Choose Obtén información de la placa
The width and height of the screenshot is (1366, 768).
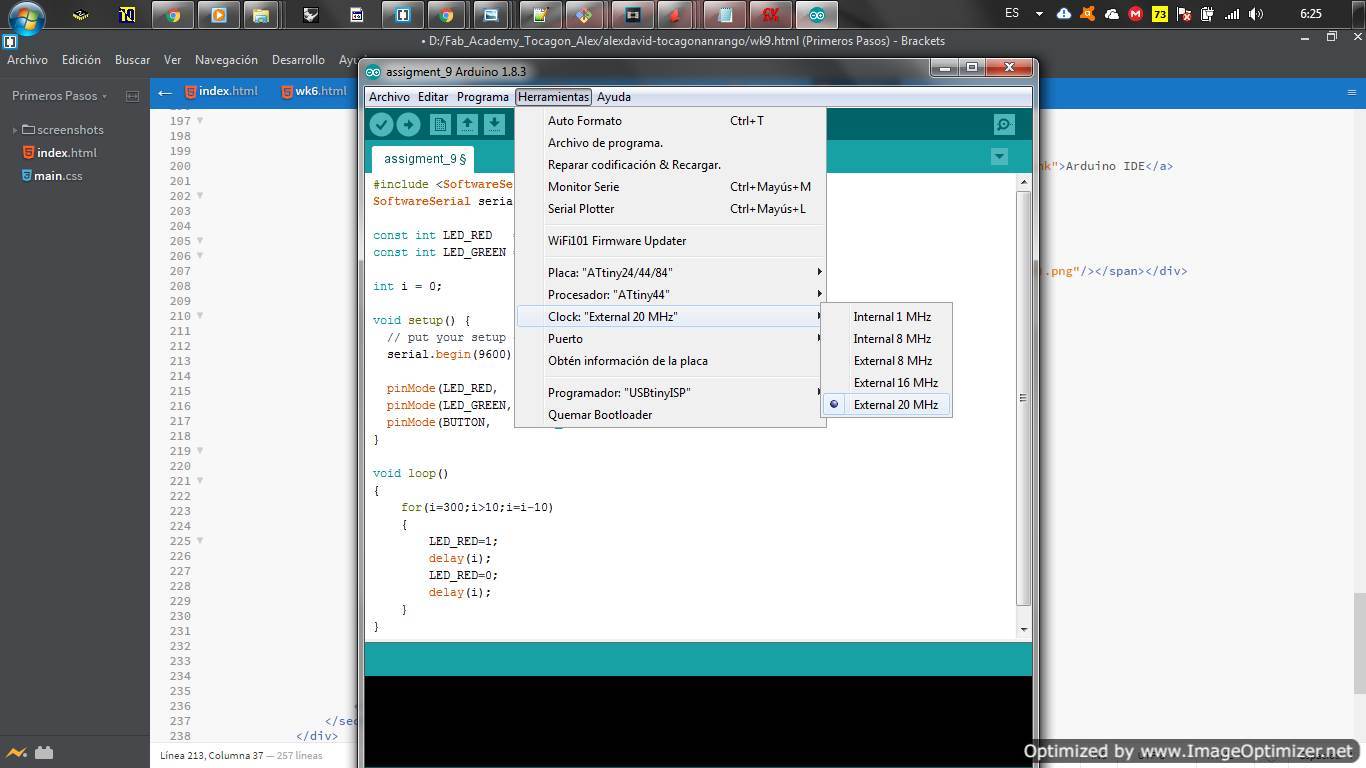pyautogui.click(x=670, y=361)
